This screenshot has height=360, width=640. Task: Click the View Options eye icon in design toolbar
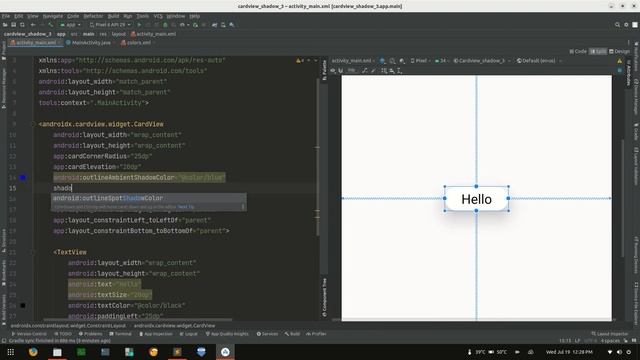click(x=333, y=71)
